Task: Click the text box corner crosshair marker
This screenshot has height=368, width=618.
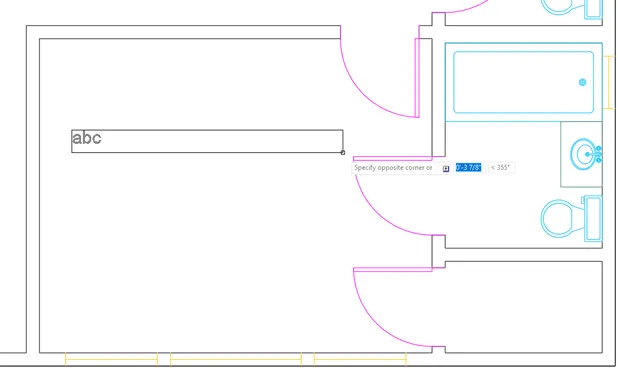Action: pos(343,152)
